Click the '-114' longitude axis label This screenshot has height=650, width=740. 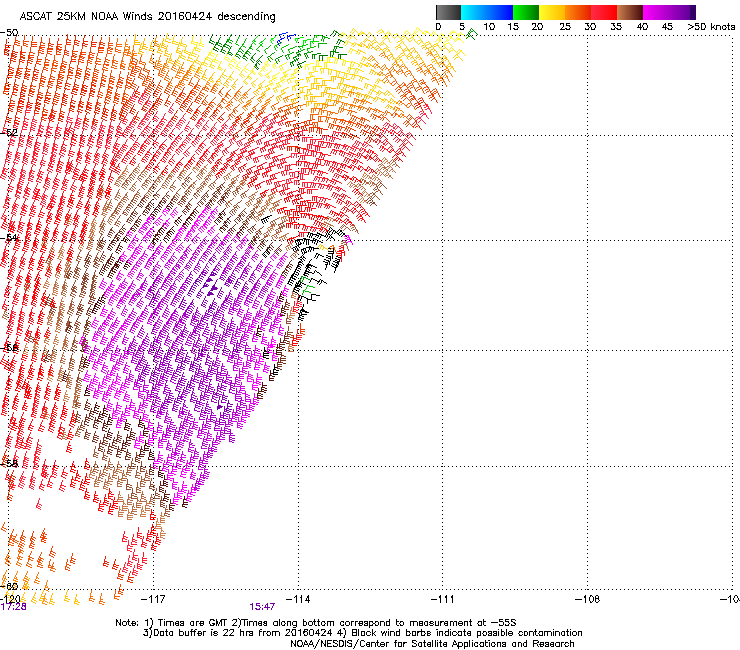pos(298,599)
